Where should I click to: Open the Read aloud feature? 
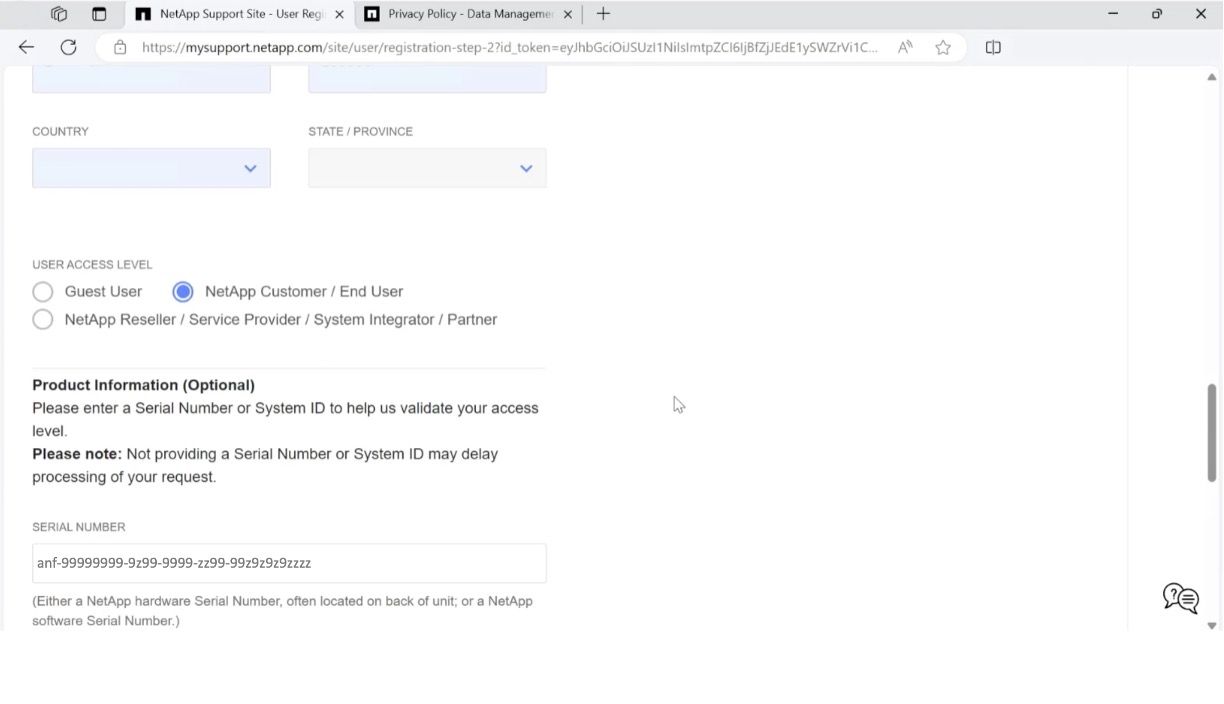(x=903, y=46)
